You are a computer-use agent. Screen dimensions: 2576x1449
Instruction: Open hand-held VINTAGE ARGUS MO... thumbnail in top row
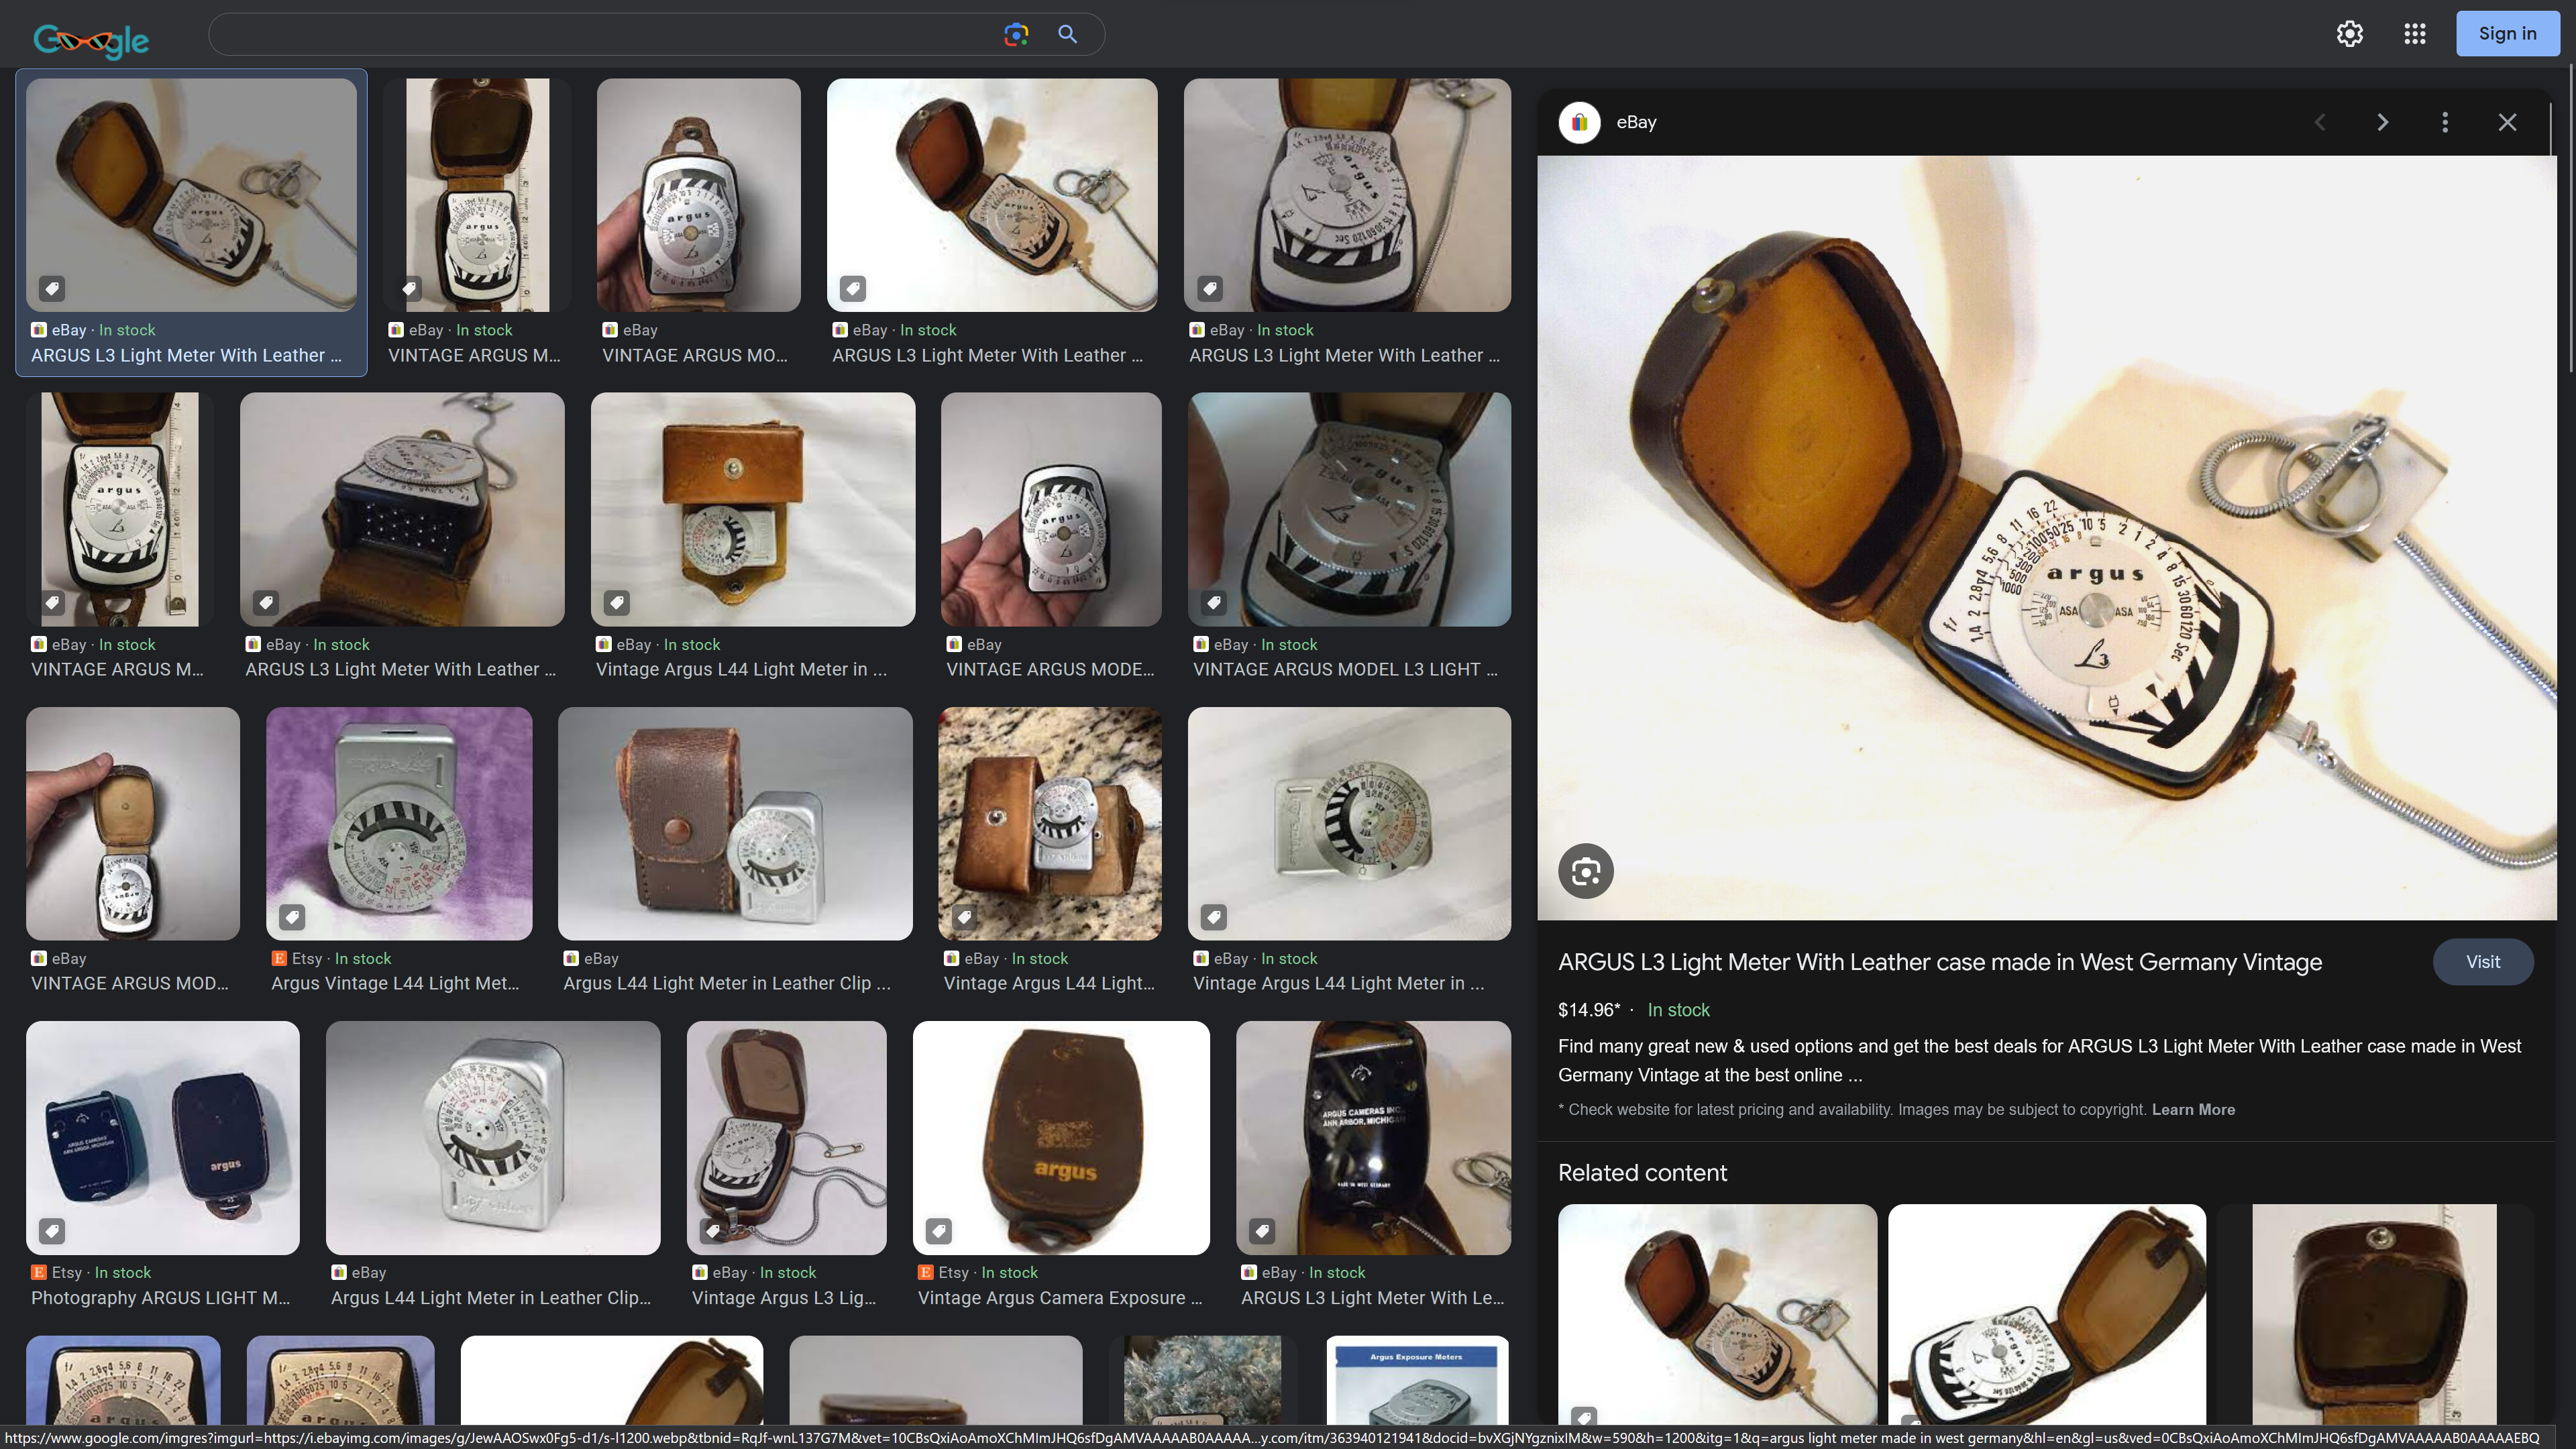pyautogui.click(x=698, y=195)
